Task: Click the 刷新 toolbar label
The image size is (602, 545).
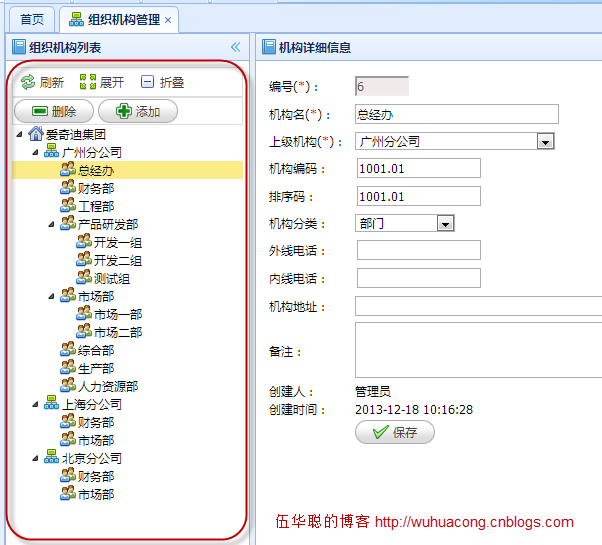Action: [x=52, y=82]
